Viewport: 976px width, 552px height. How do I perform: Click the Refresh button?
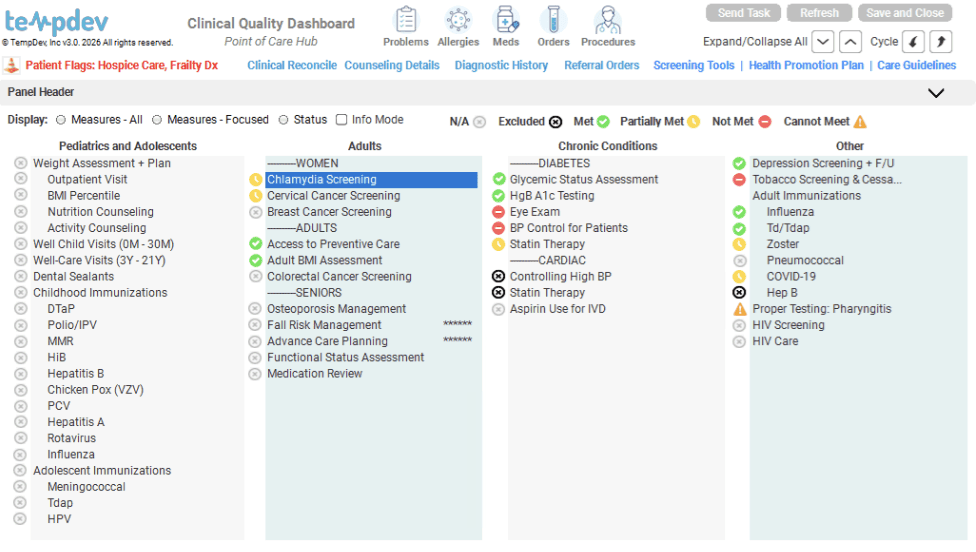click(819, 13)
